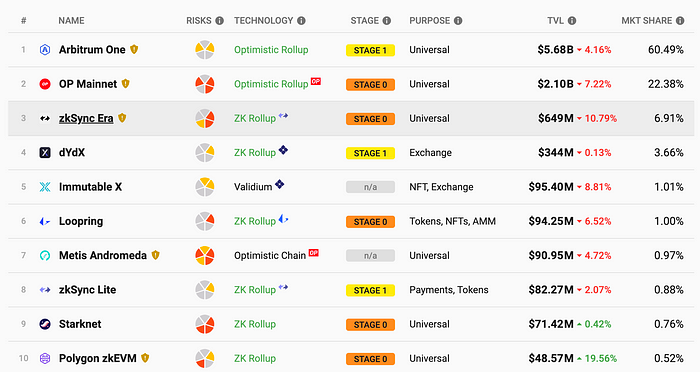
Task: Click the Optimistic Rollup label on Arbitrum row
Action: pyautogui.click(x=271, y=50)
